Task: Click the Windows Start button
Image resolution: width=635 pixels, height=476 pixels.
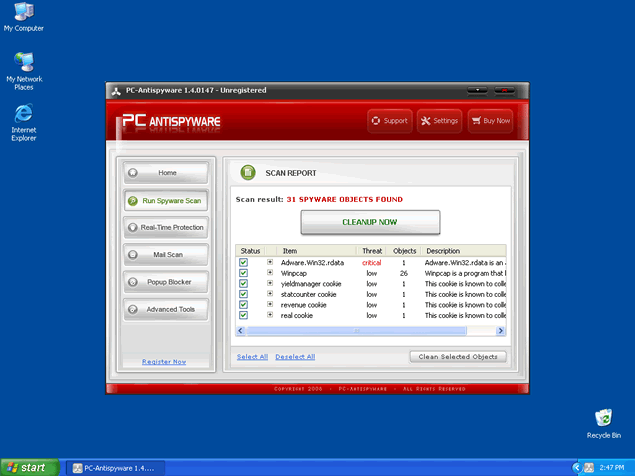Action: click(x=28, y=467)
